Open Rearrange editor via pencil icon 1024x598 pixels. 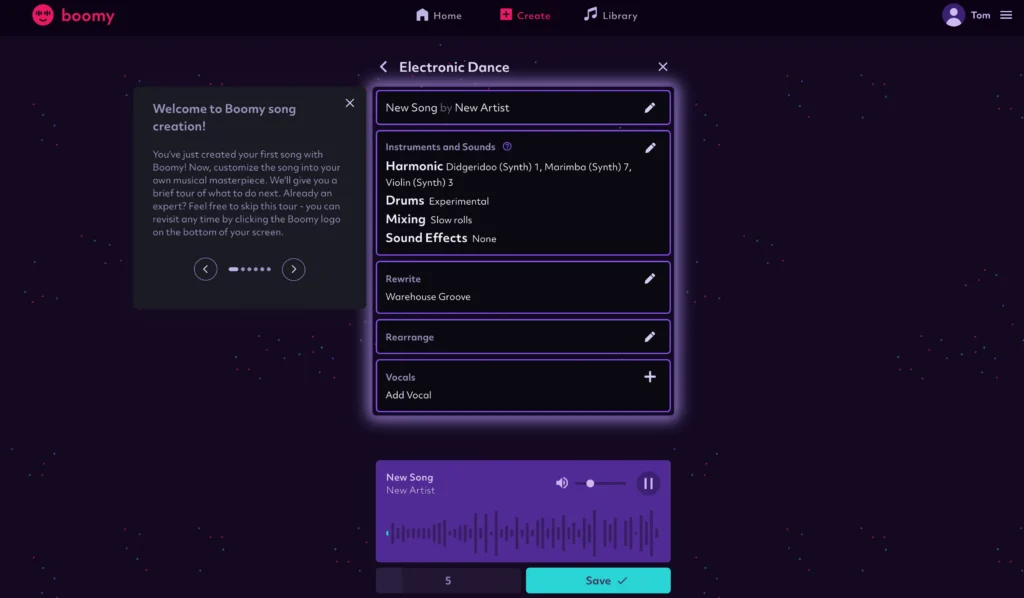click(650, 337)
